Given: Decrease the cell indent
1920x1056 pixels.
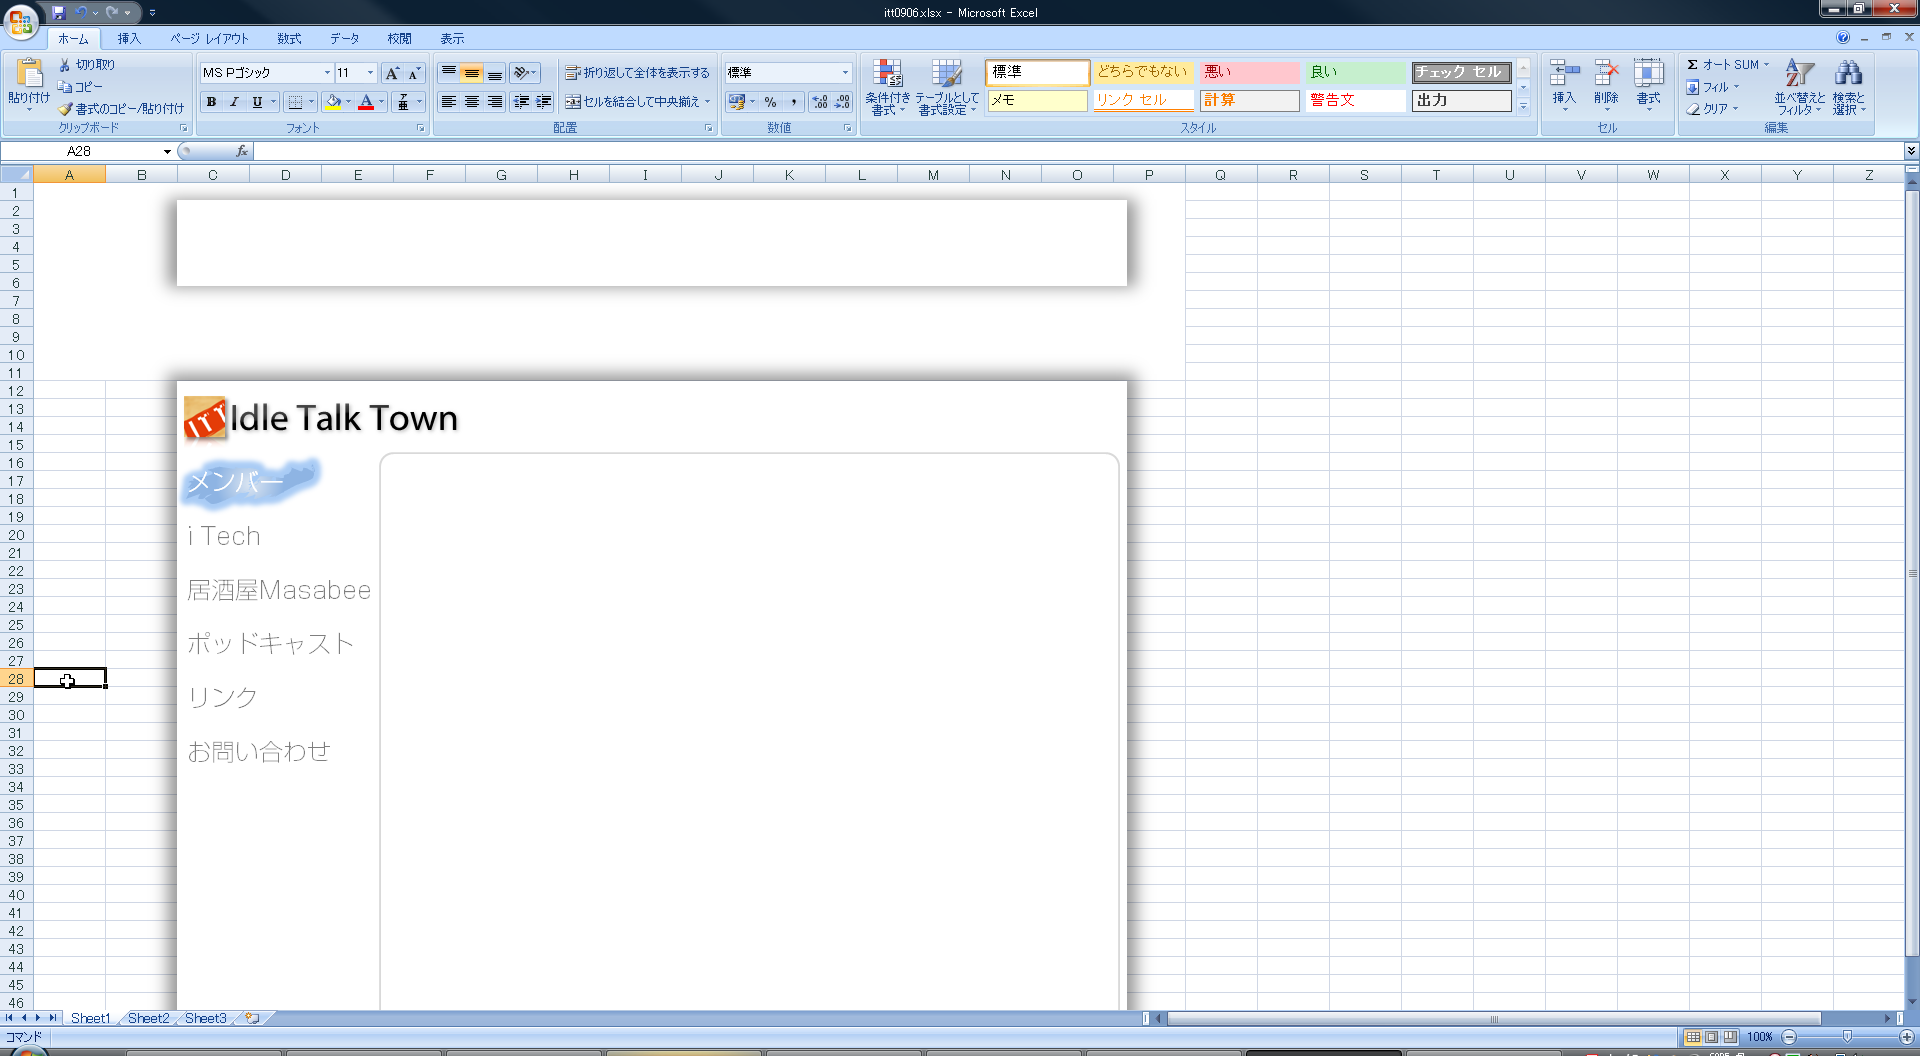Looking at the screenshot, I should pos(521,102).
